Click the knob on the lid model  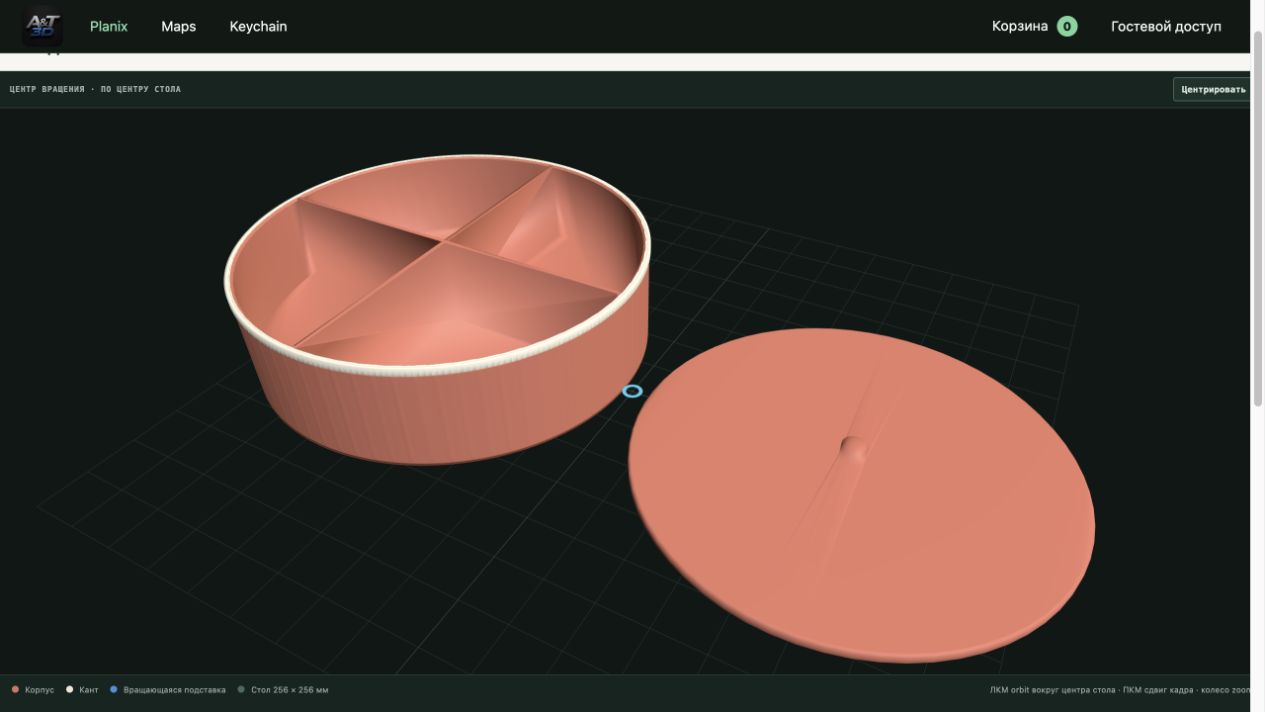(x=853, y=446)
